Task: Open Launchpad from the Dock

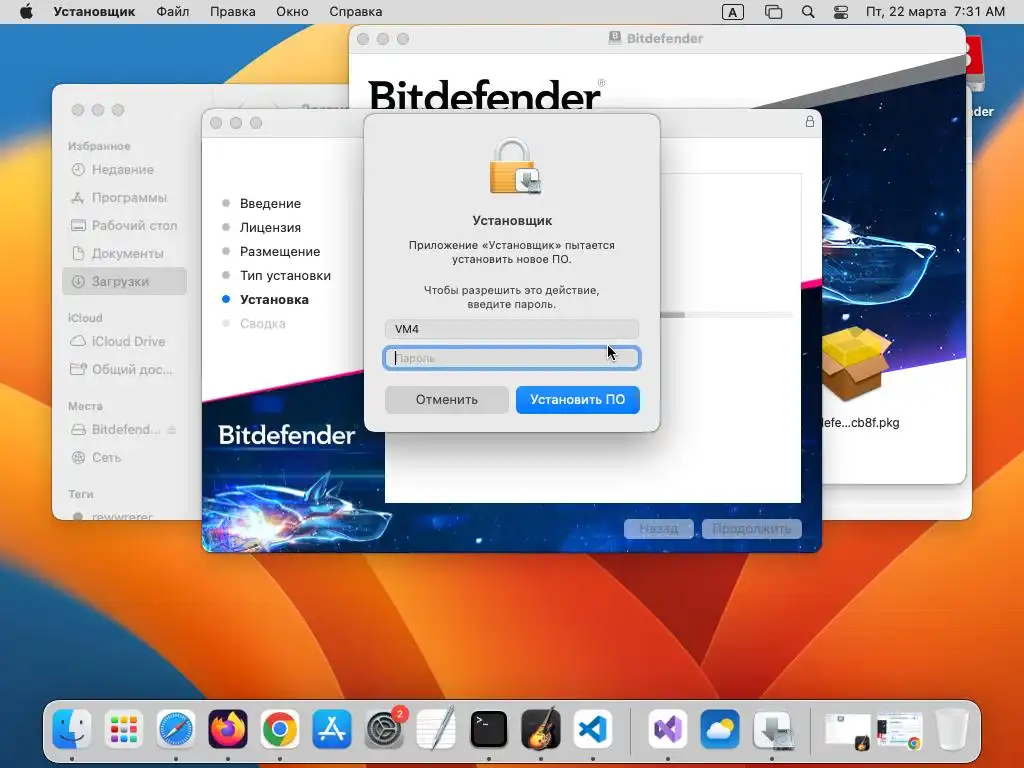Action: pos(123,729)
